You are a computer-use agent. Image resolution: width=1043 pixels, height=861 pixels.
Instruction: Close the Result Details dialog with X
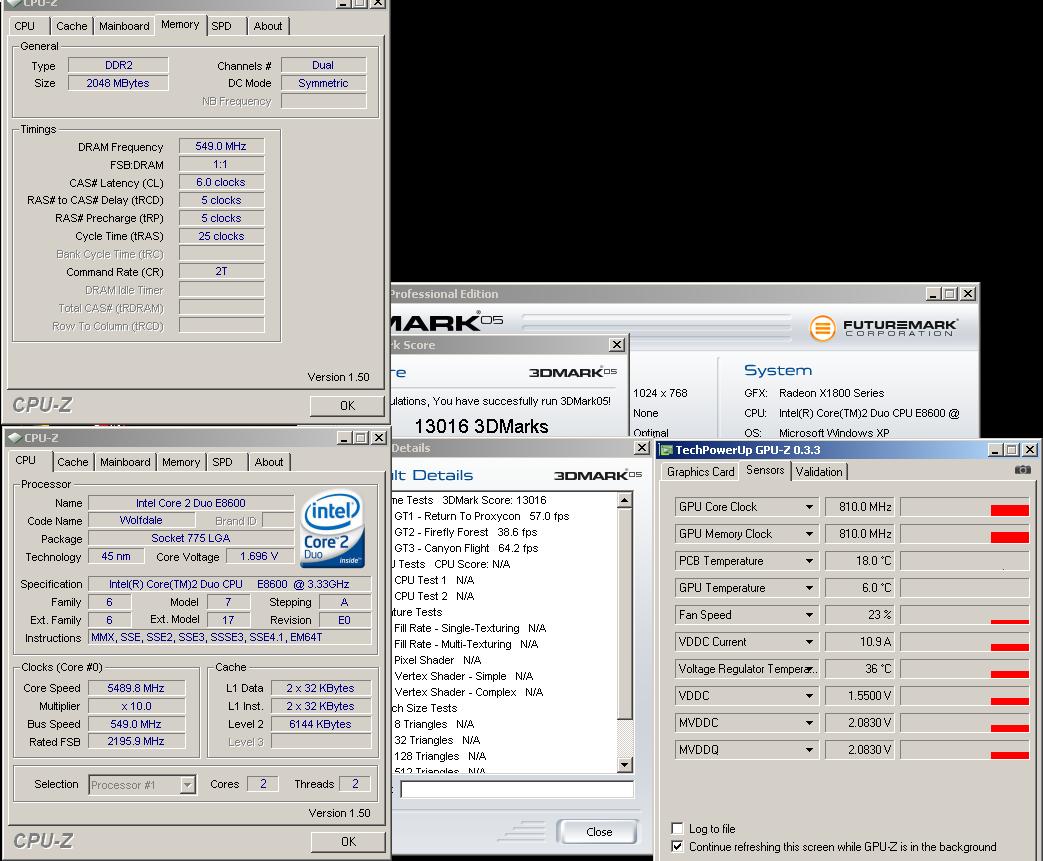[642, 448]
